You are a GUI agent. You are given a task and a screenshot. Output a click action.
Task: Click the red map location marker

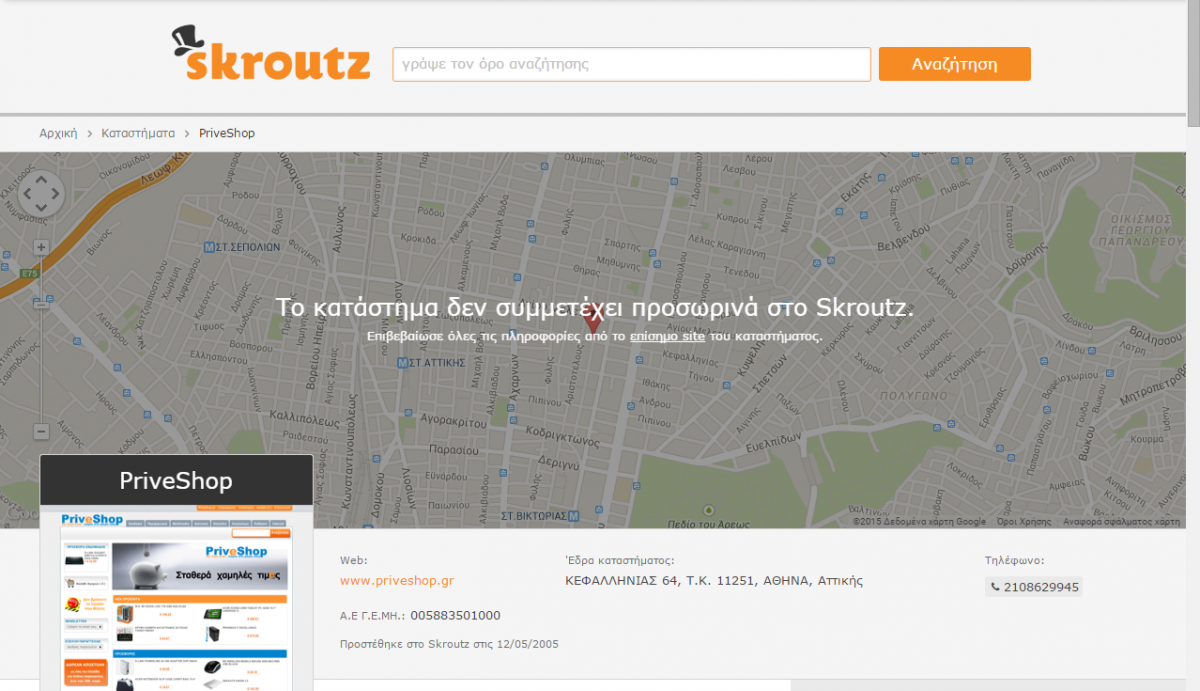click(x=593, y=318)
